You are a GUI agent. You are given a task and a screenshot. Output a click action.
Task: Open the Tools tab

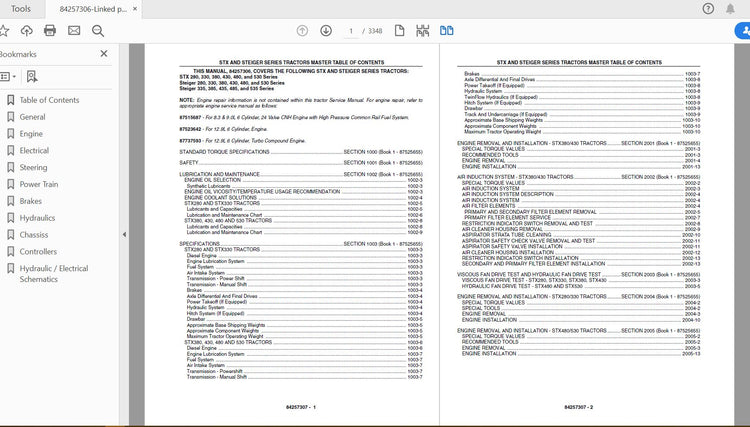coord(21,9)
